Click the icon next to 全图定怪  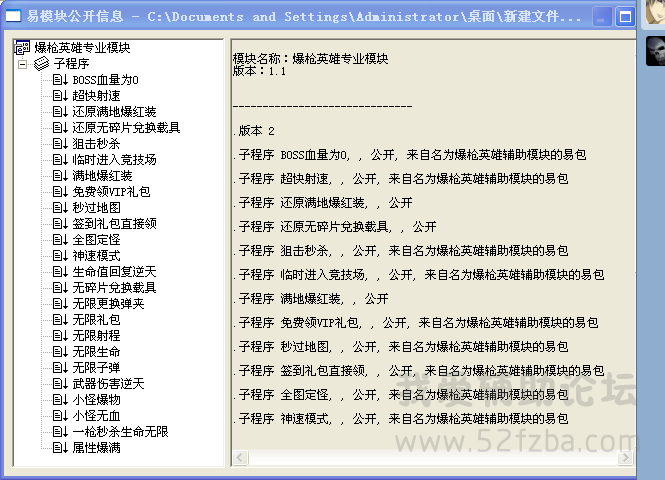[x=60, y=240]
